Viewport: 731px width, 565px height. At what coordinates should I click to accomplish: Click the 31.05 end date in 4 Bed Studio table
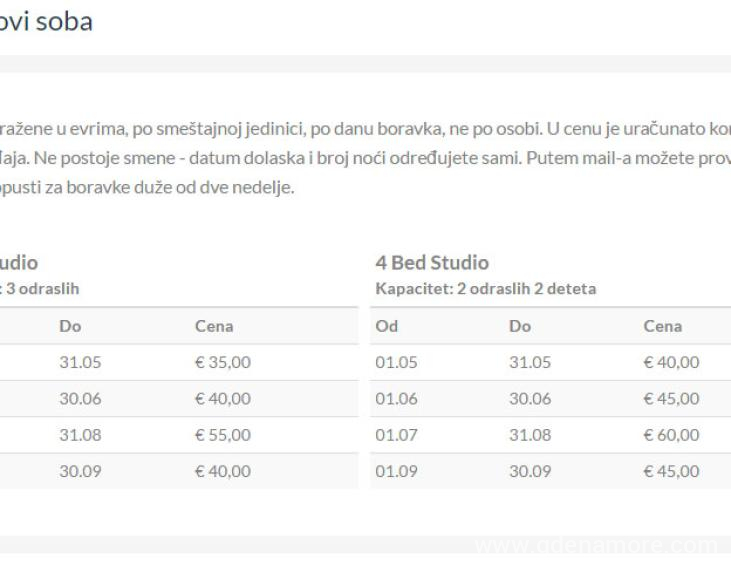click(x=530, y=362)
